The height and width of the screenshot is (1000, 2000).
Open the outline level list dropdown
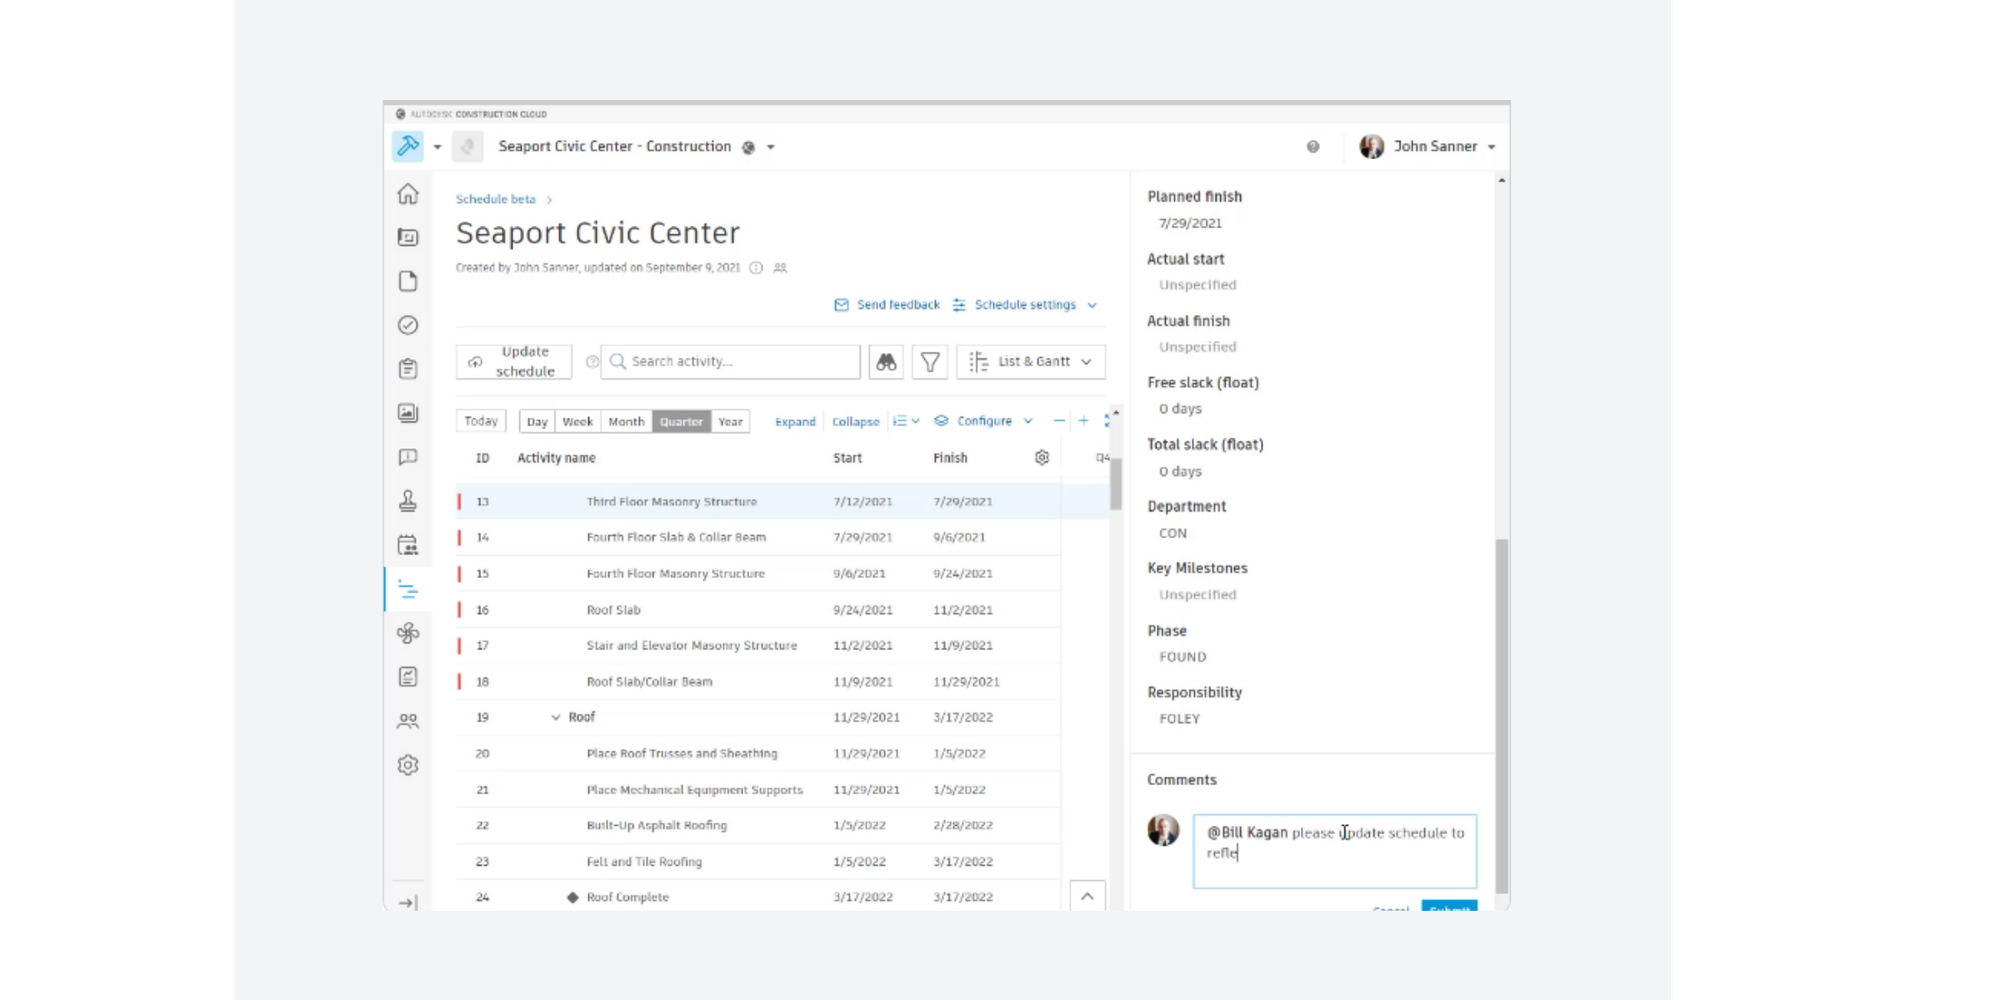coord(906,421)
